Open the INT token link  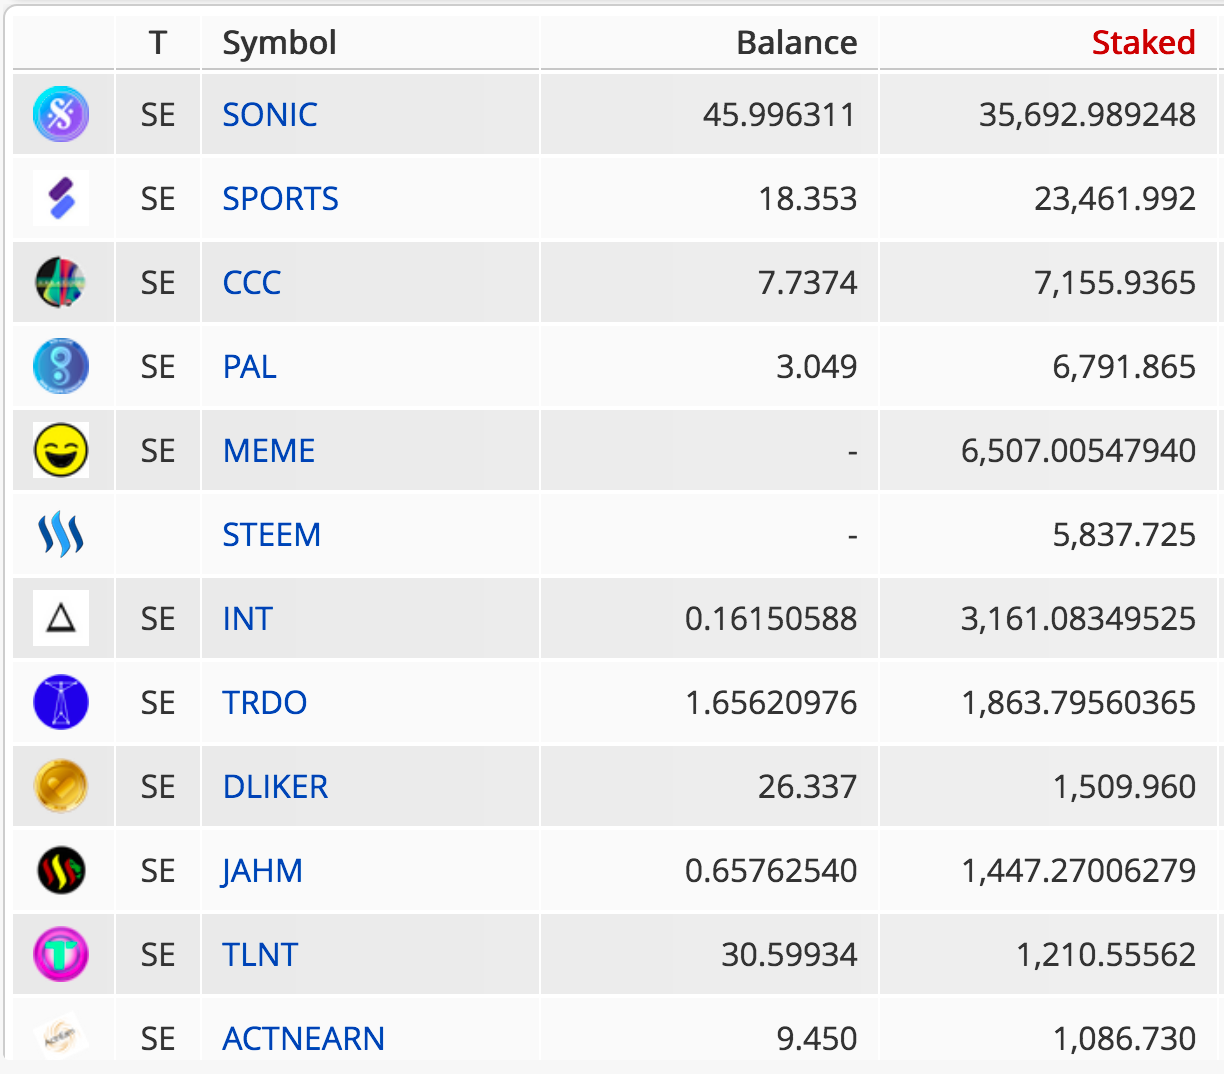[247, 619]
